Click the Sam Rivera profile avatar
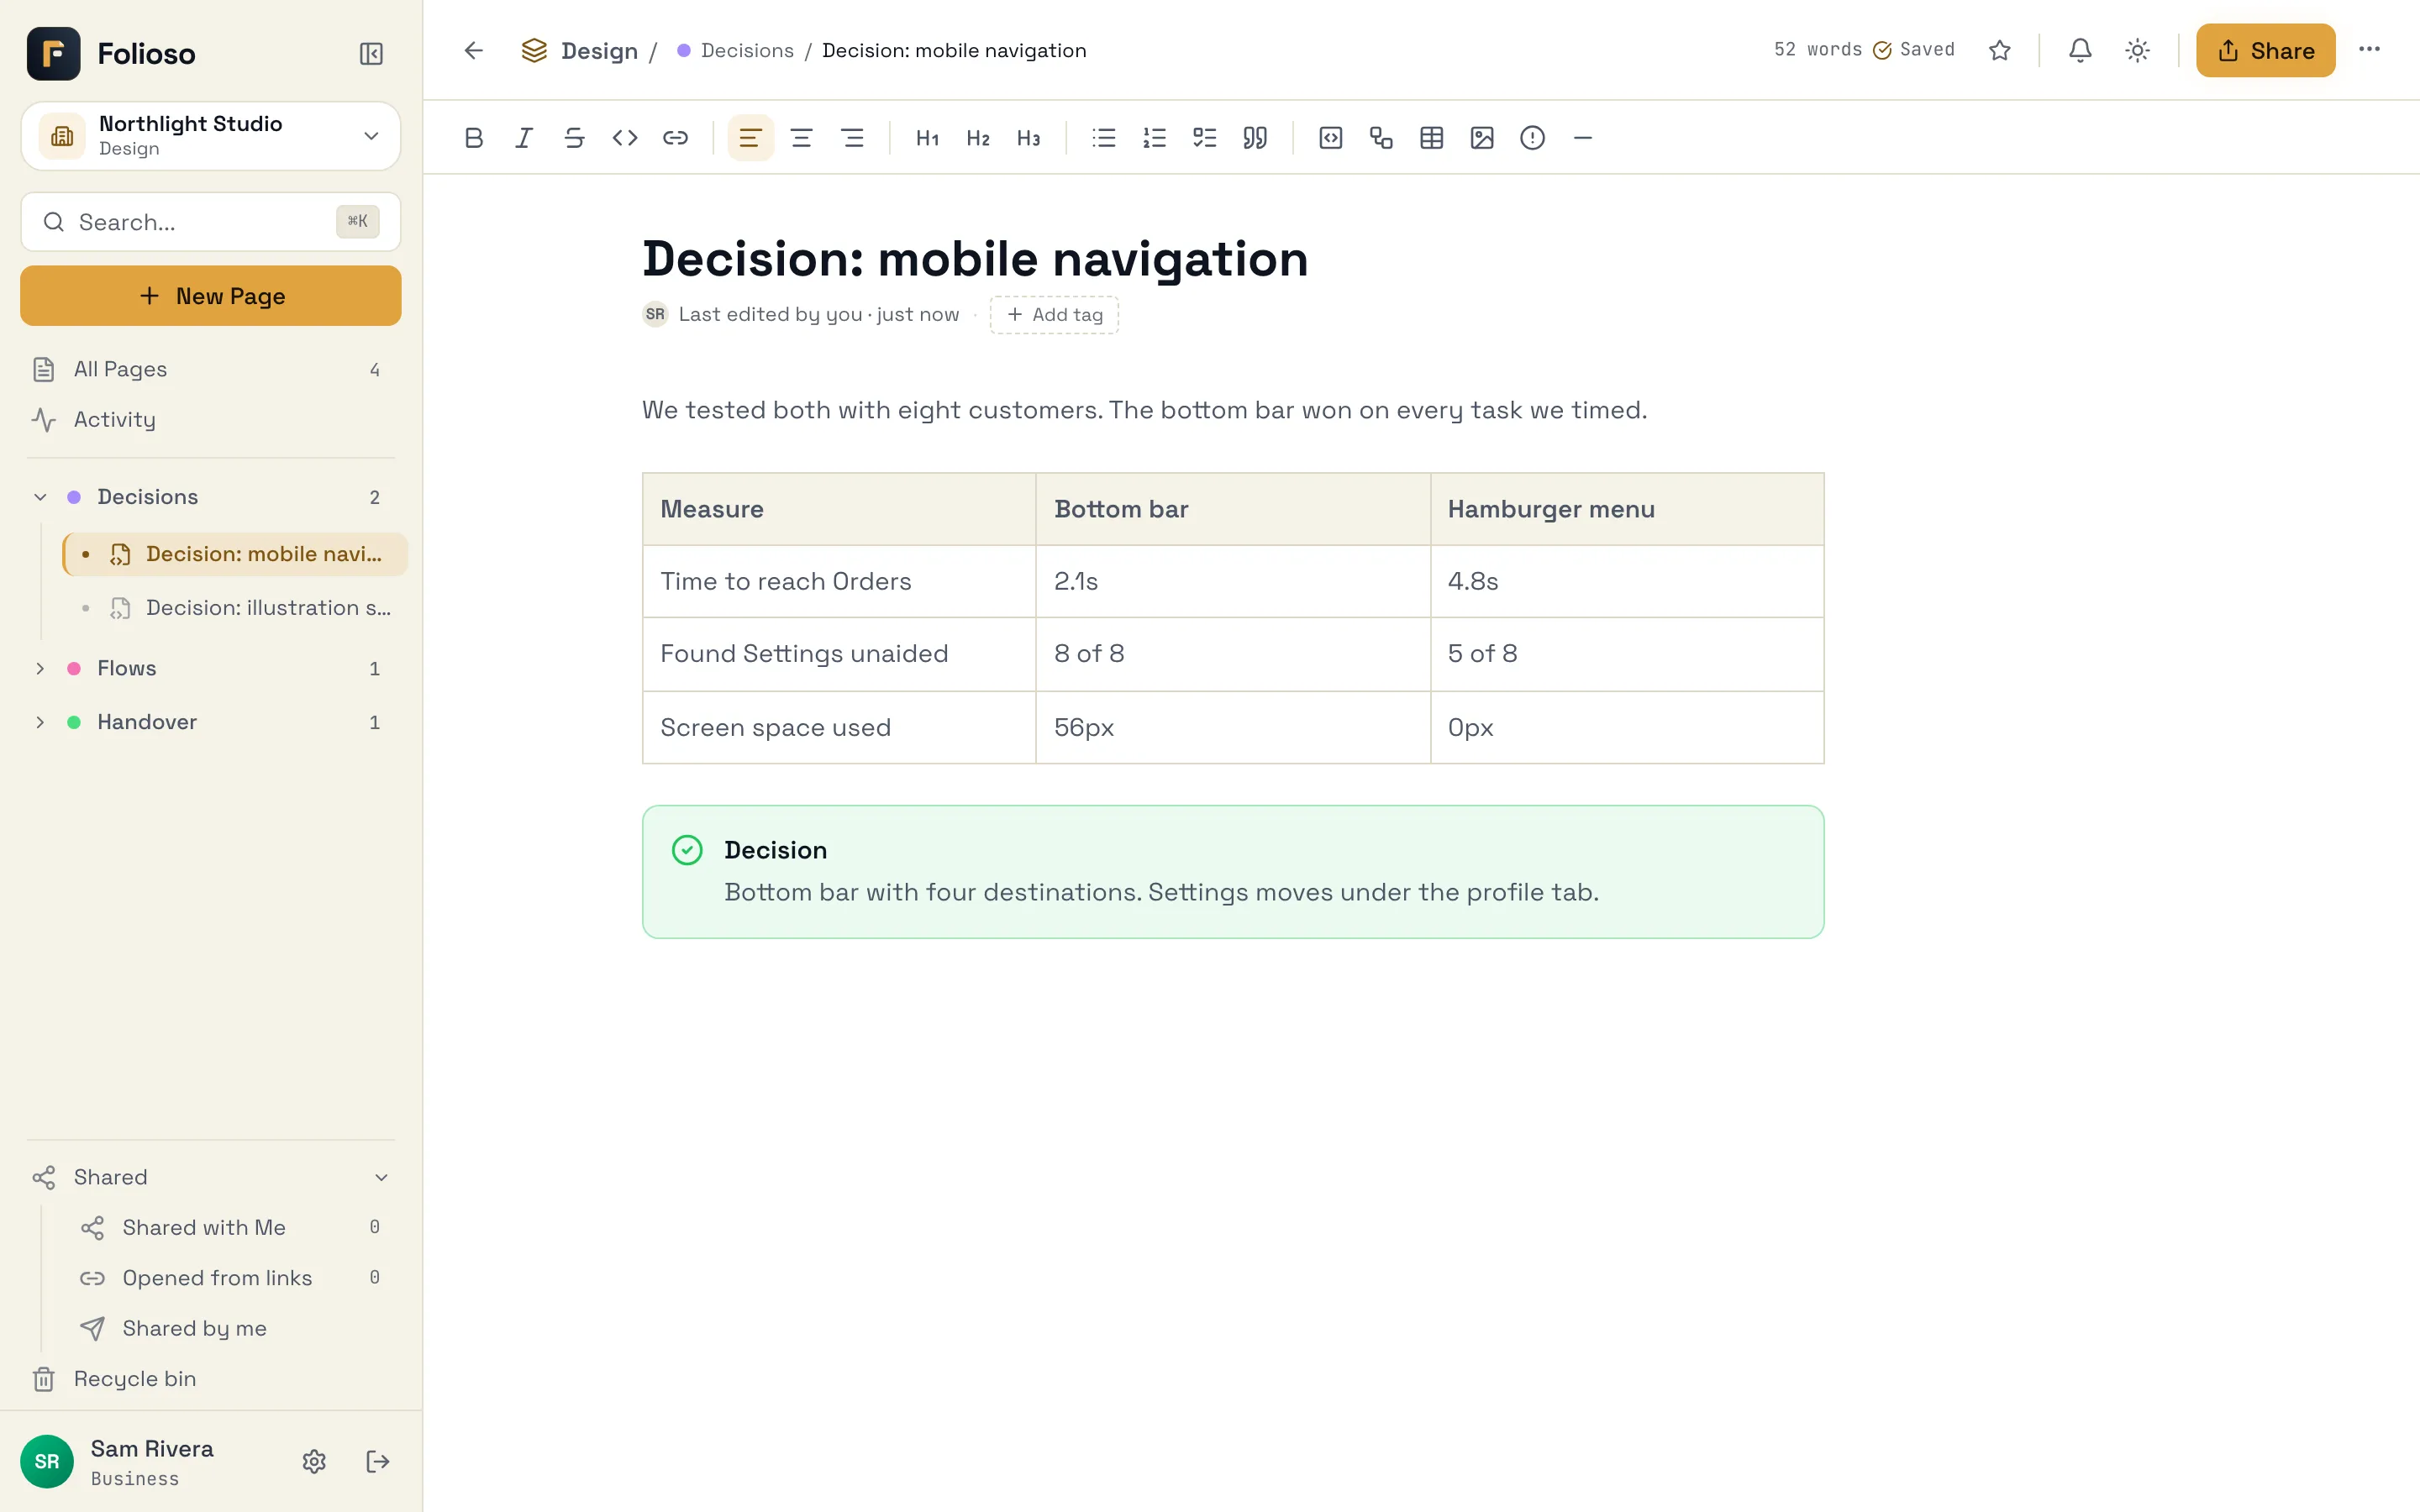Screen dimensions: 2420x1512 click(x=47, y=1461)
